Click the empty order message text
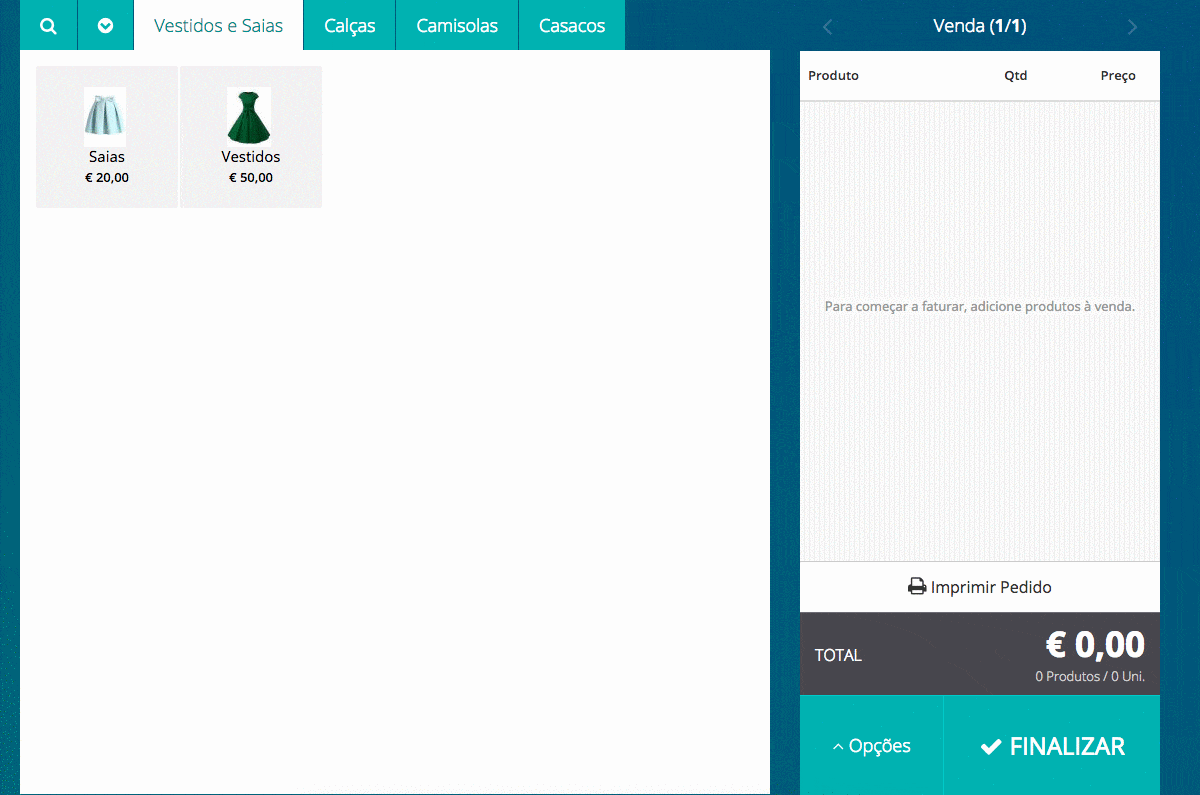The width and height of the screenshot is (1200, 795). pyautogui.click(x=979, y=306)
